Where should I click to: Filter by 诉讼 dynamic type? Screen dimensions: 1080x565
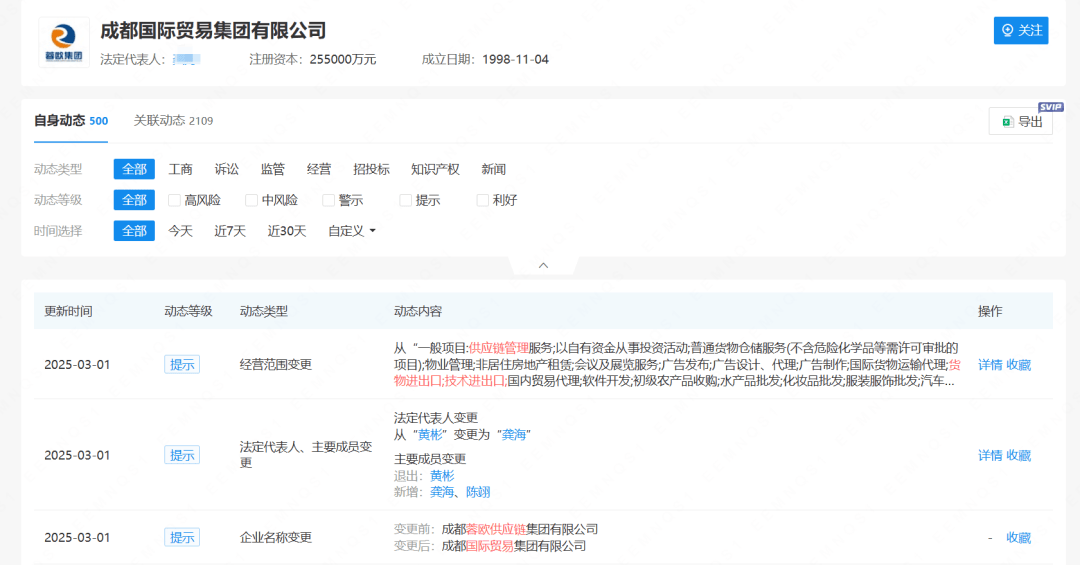[x=226, y=169]
